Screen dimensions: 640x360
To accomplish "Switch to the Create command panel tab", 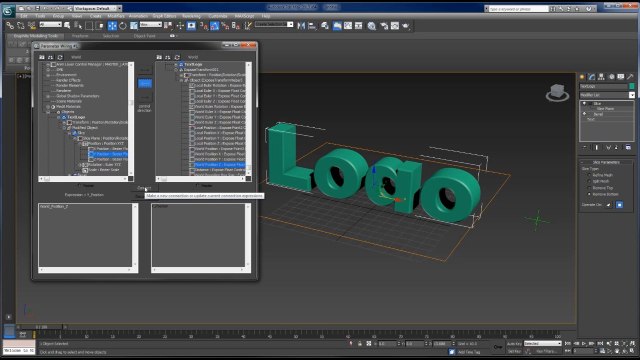I will pos(582,77).
